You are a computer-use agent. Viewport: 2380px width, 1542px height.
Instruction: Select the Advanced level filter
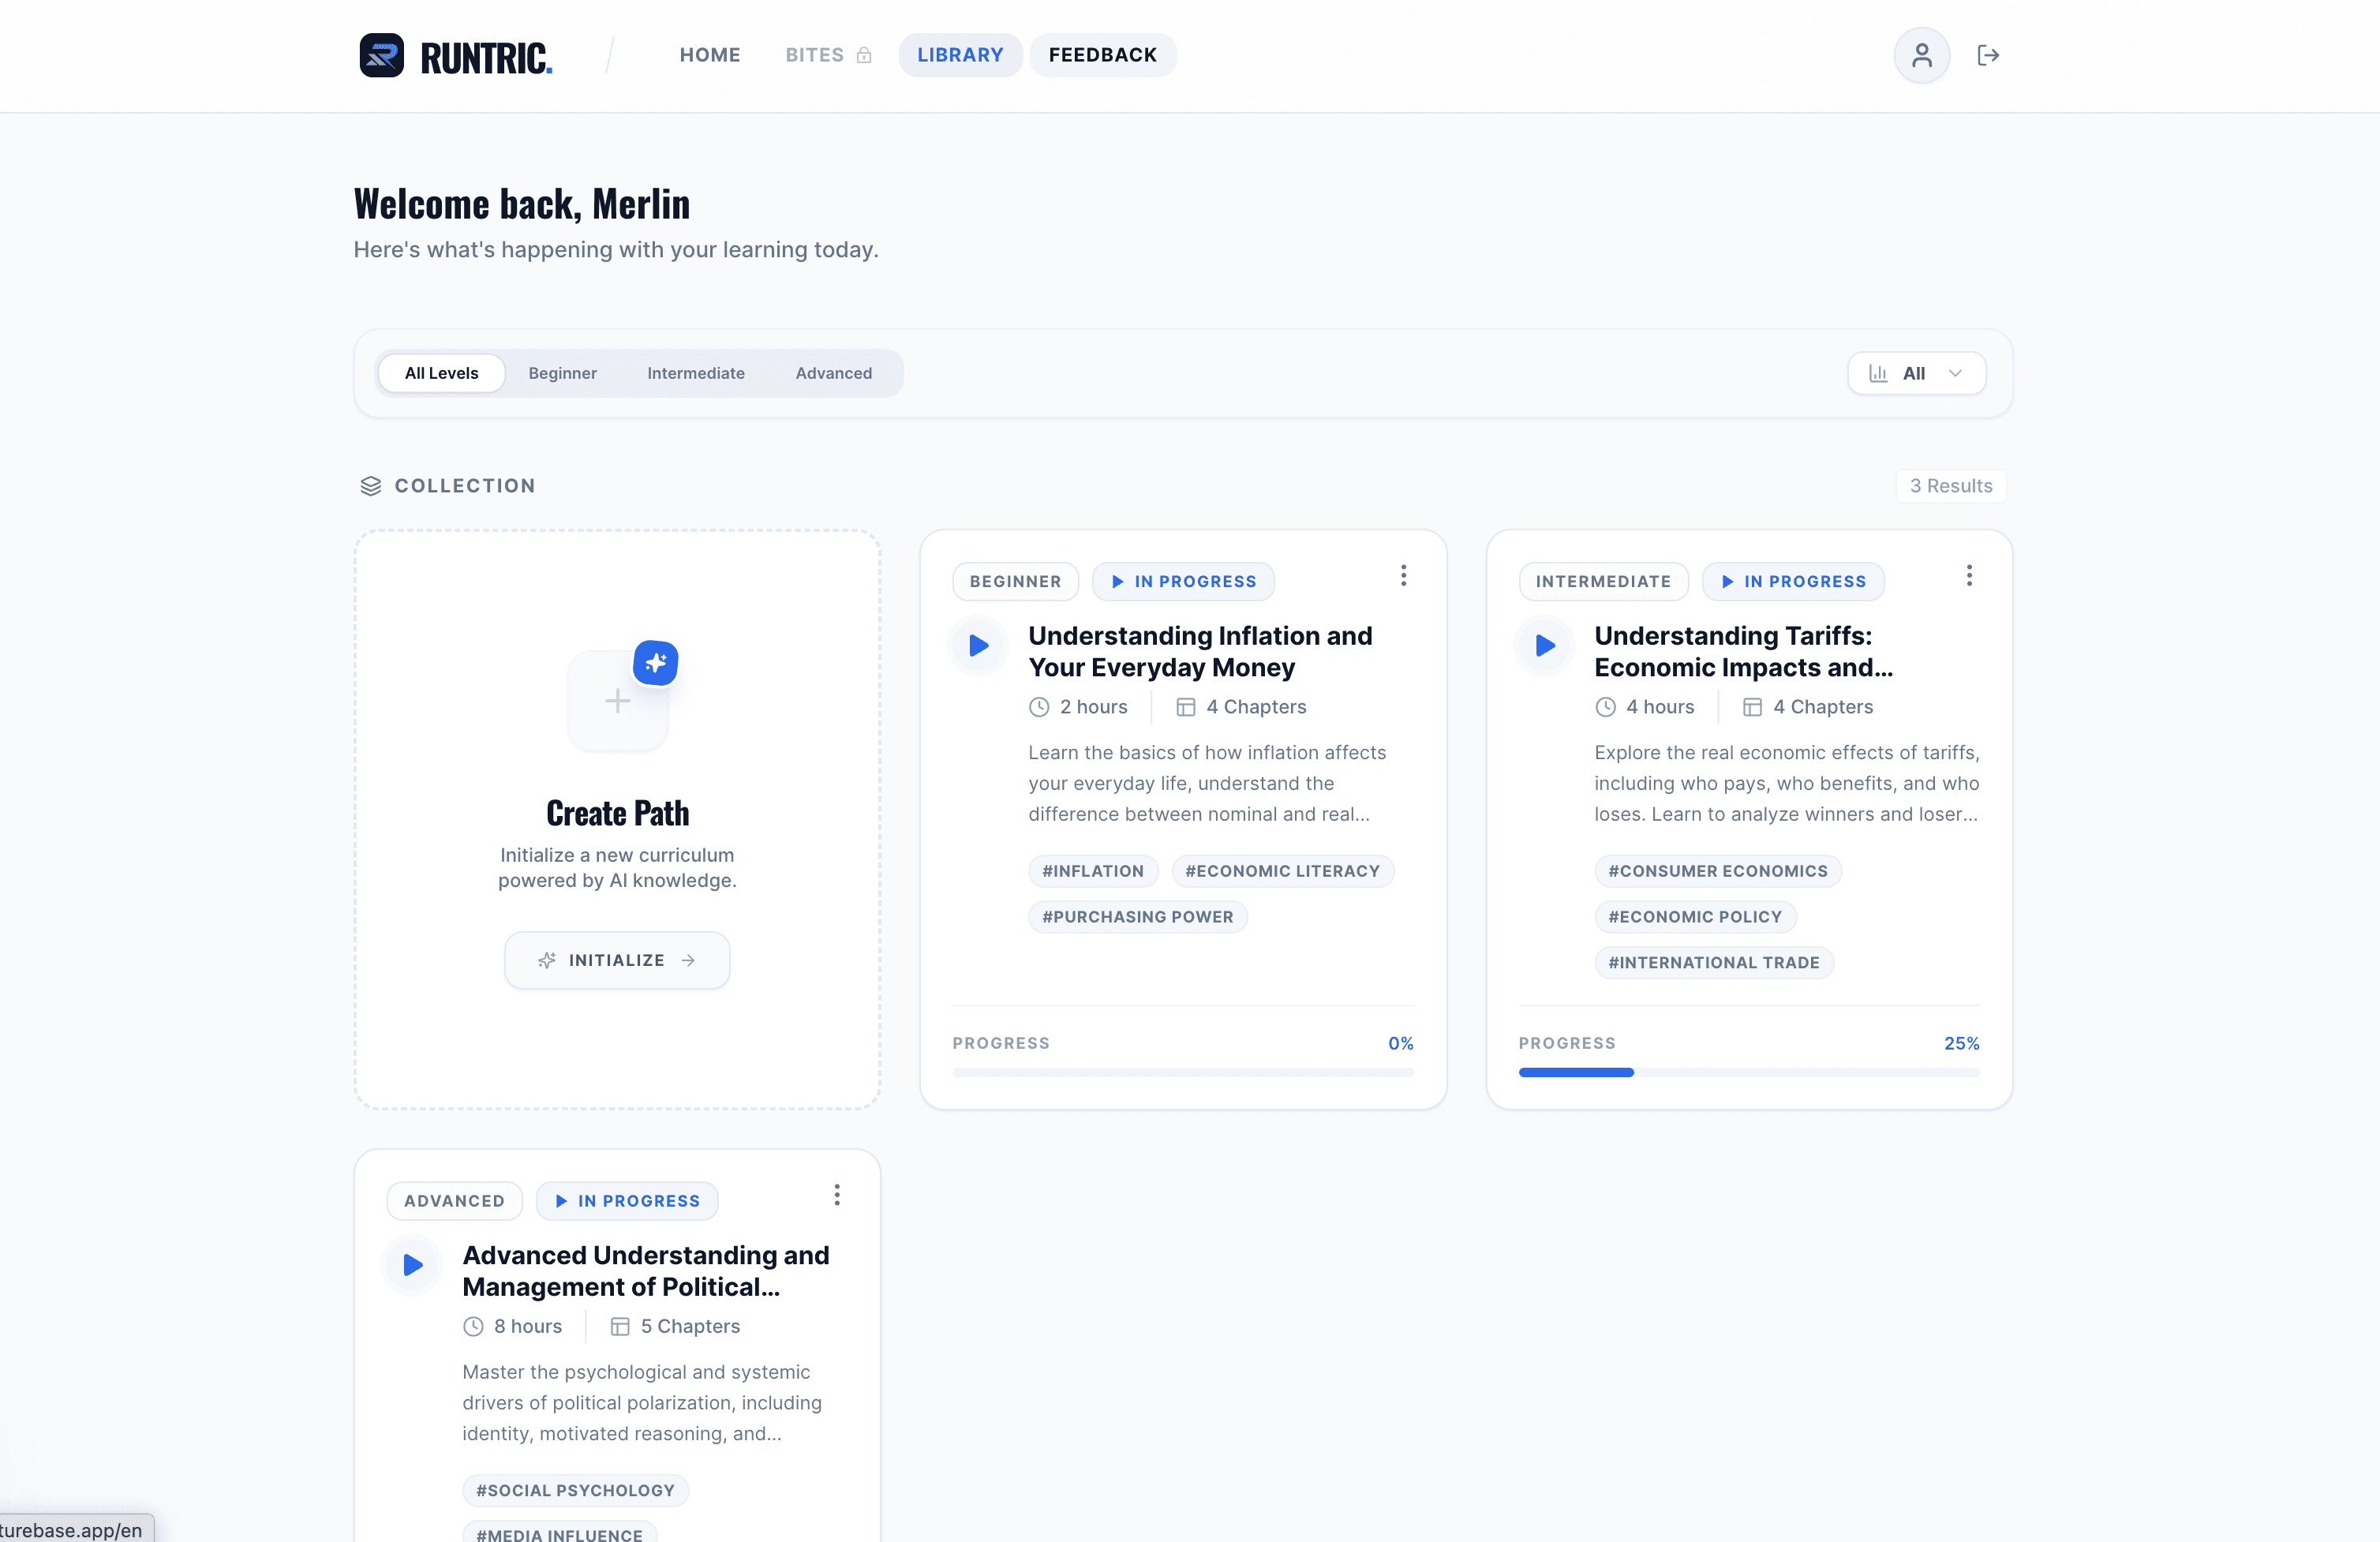[833, 372]
